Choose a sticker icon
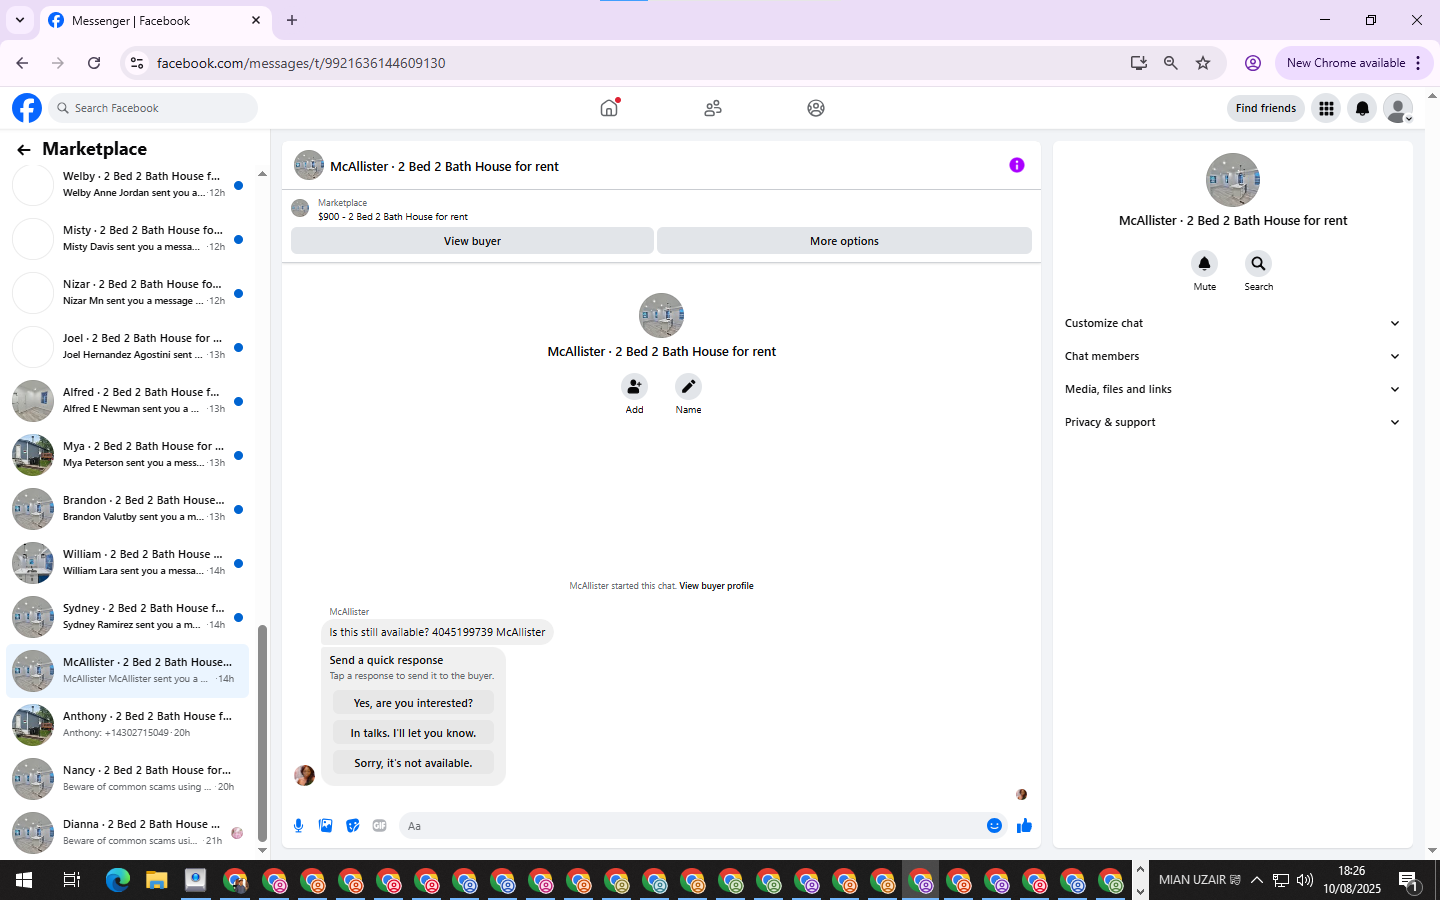Viewport: 1440px width, 900px height. (x=352, y=826)
